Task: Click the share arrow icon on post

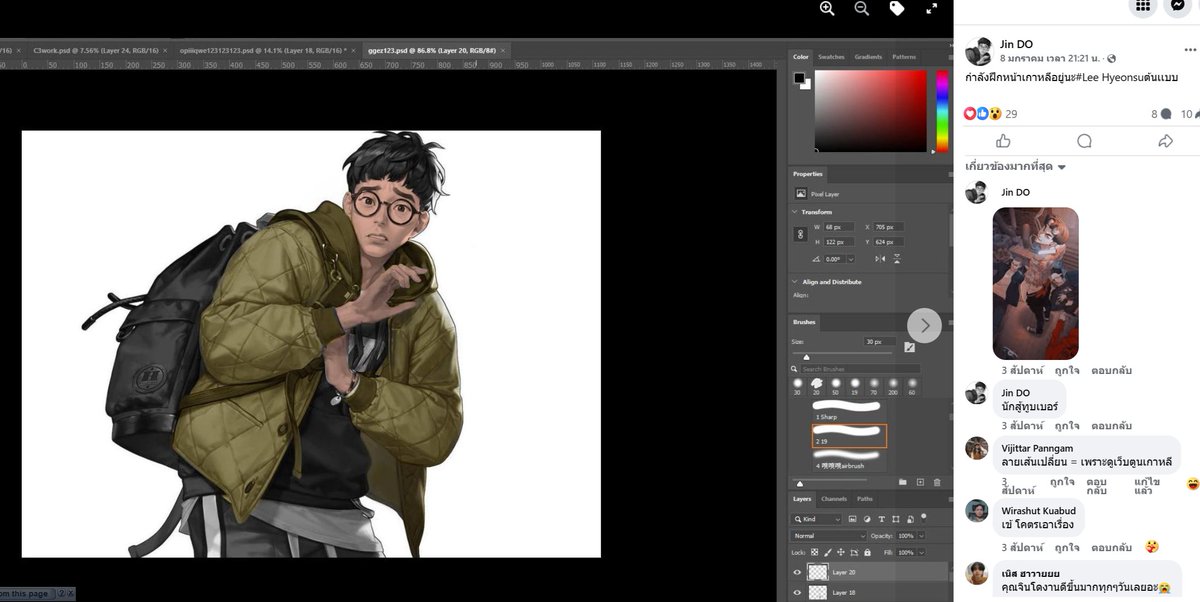Action: 1165,141
